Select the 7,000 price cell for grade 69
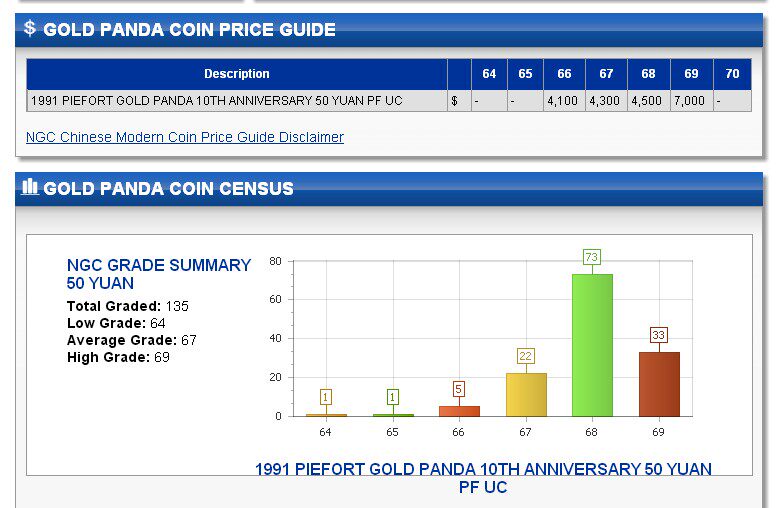778x508 pixels. click(x=690, y=101)
